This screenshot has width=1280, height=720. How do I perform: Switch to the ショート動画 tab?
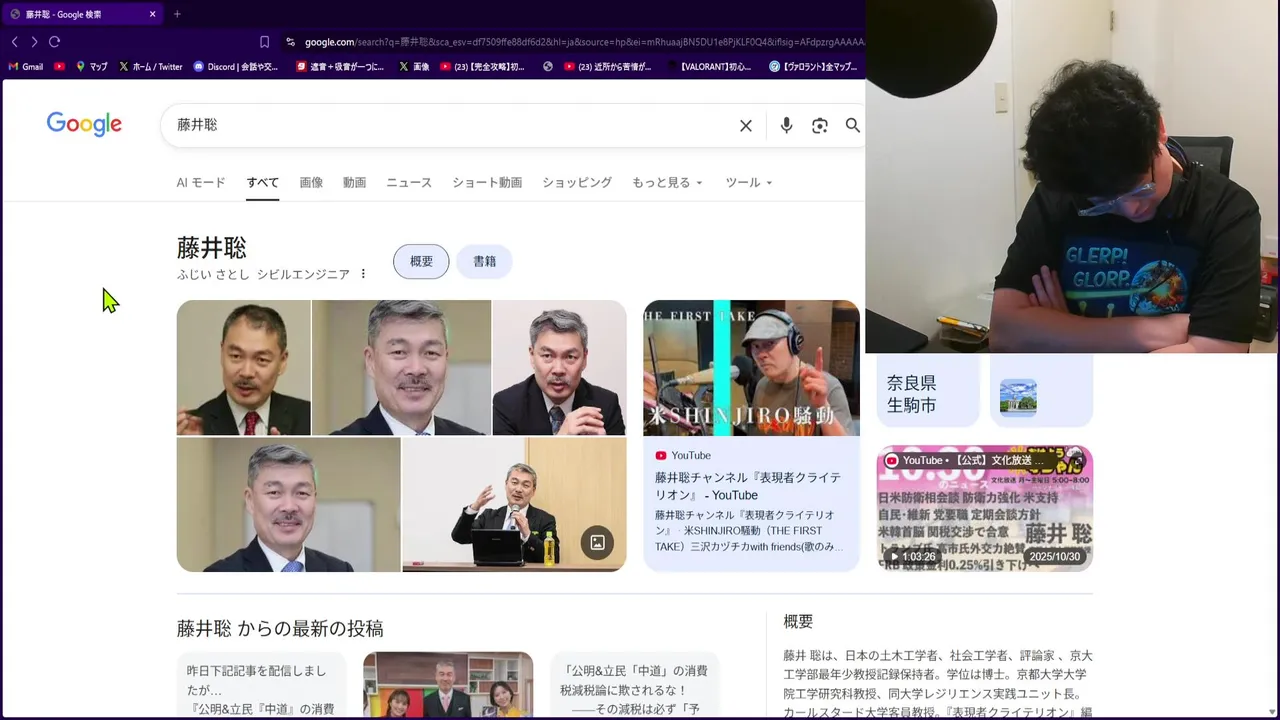(x=487, y=183)
